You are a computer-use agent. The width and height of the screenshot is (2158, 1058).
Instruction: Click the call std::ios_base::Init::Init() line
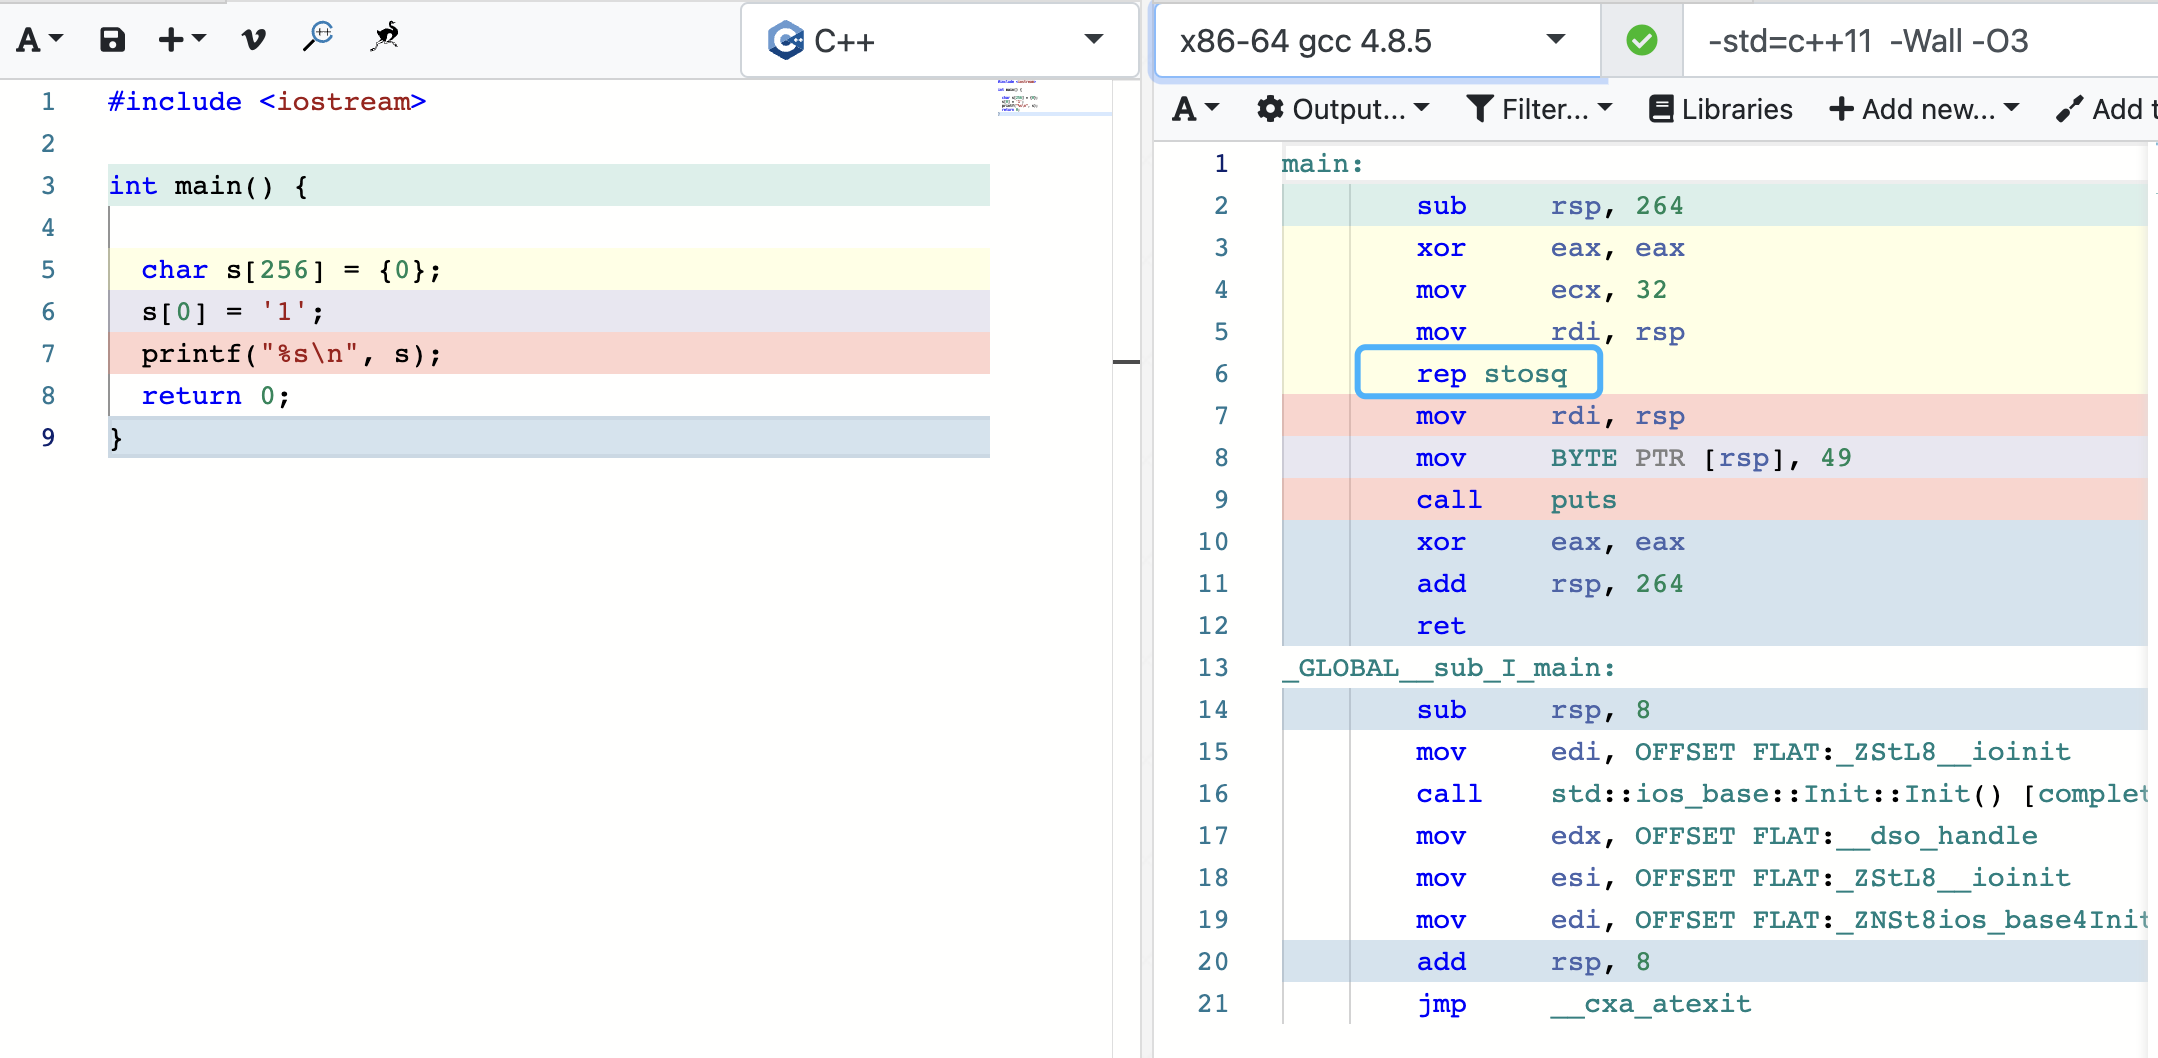pos(1782,794)
